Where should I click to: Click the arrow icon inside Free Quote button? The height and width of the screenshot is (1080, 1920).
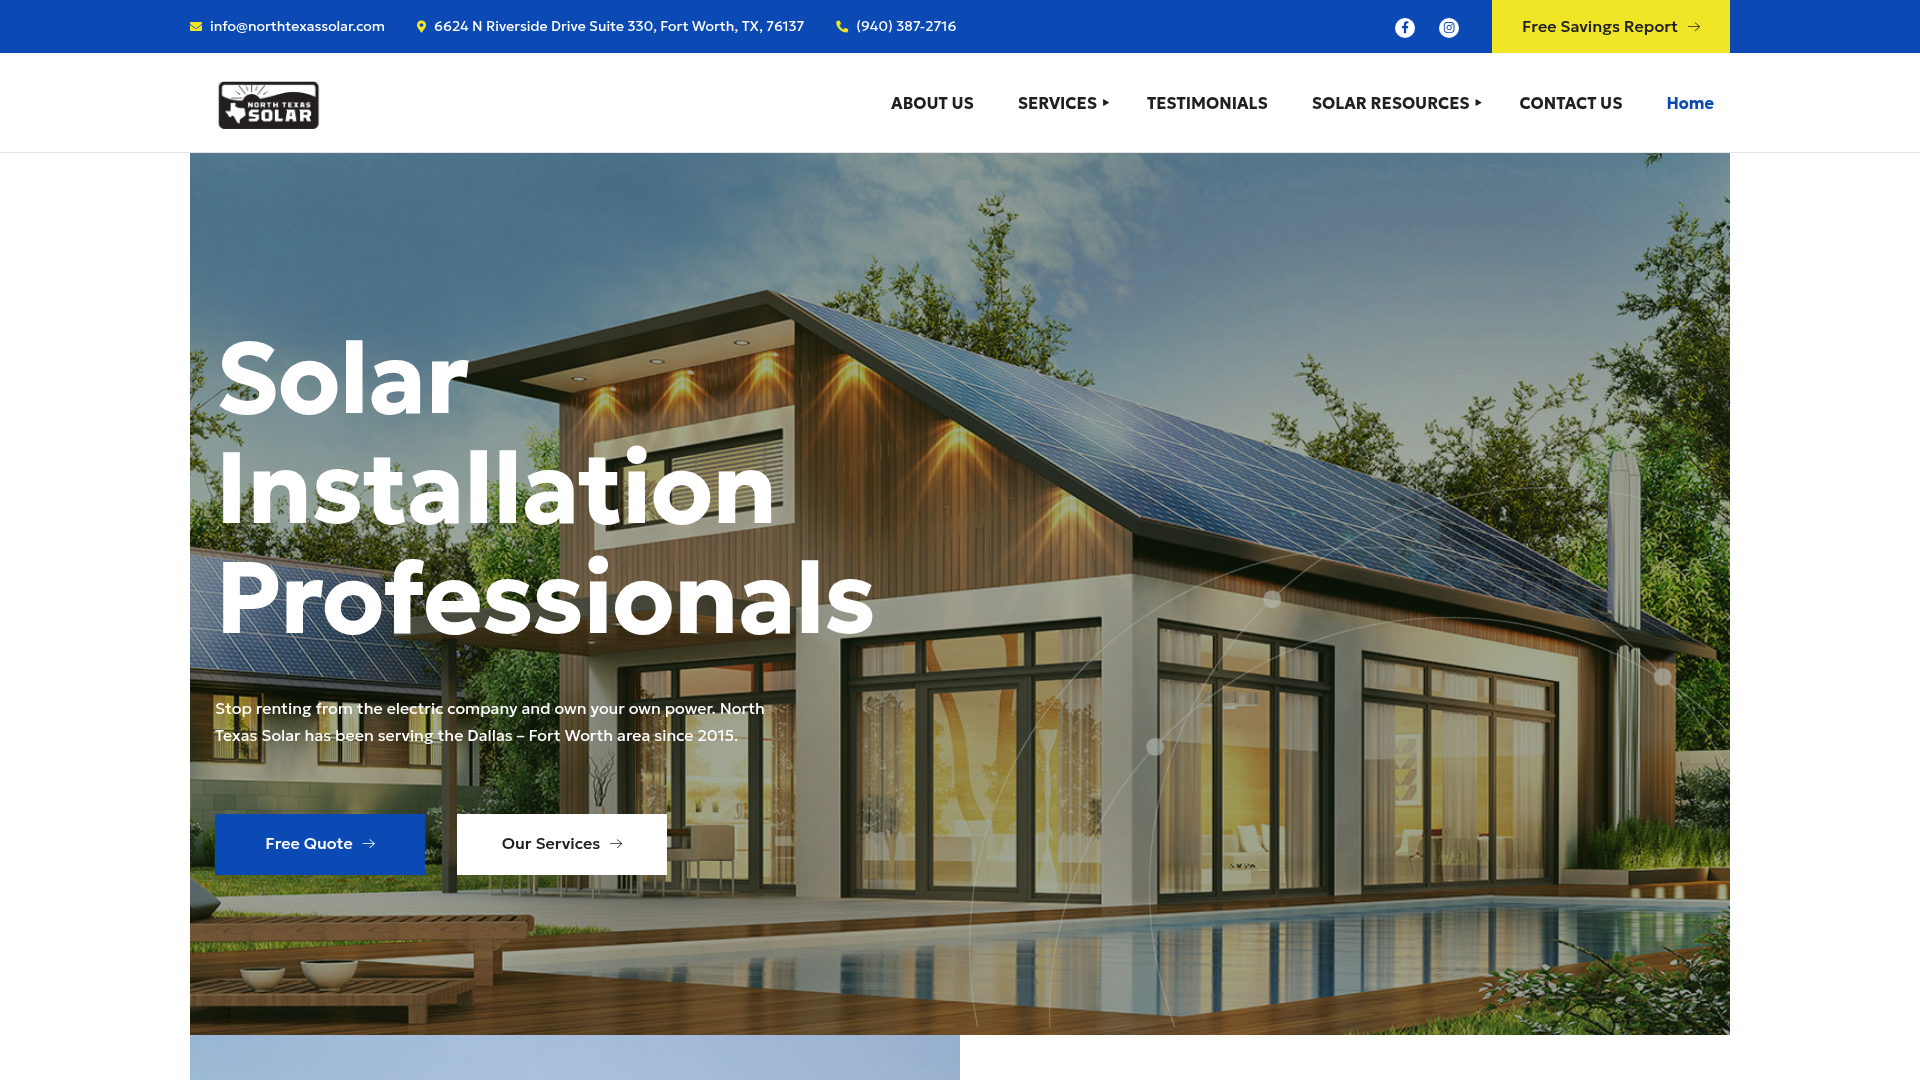coord(367,844)
